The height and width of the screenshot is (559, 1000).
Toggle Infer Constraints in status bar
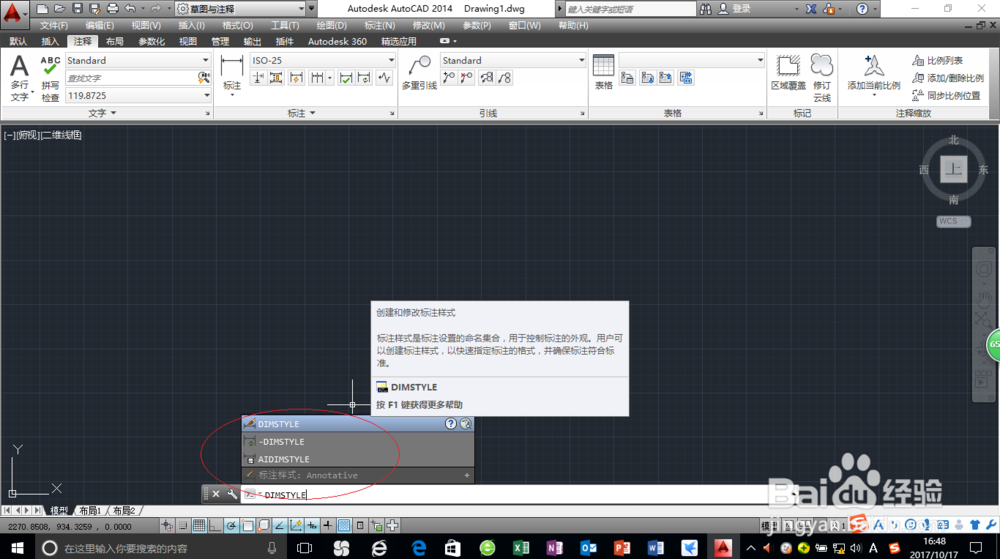(167, 525)
